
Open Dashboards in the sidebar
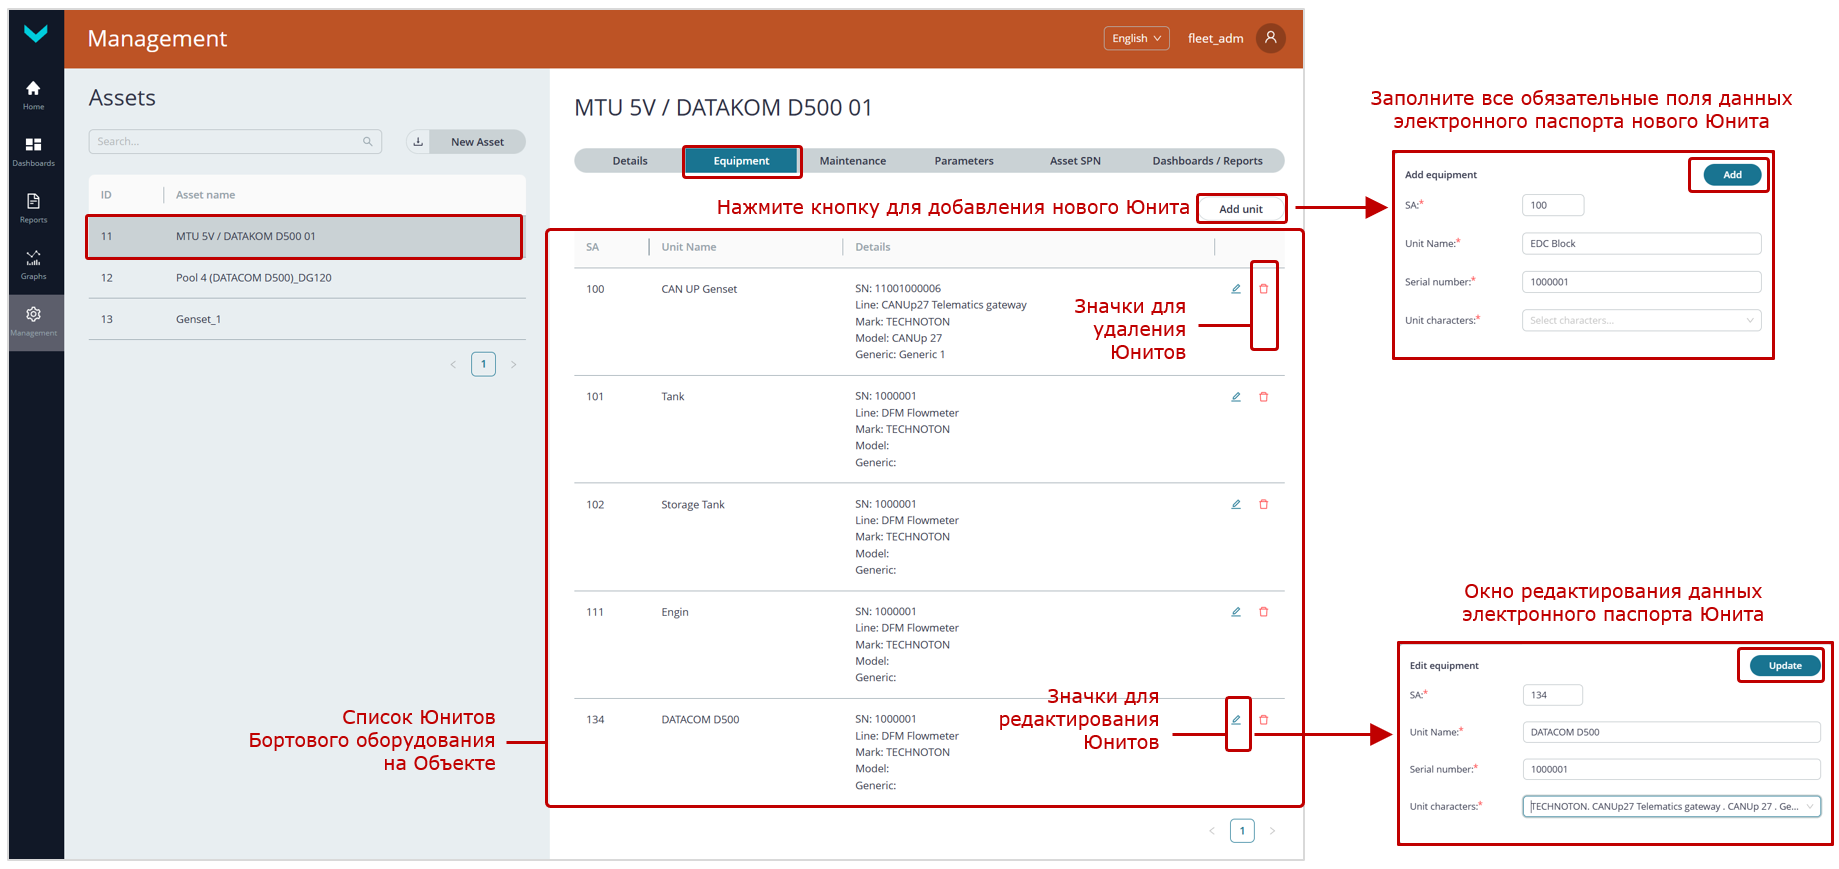pyautogui.click(x=33, y=151)
